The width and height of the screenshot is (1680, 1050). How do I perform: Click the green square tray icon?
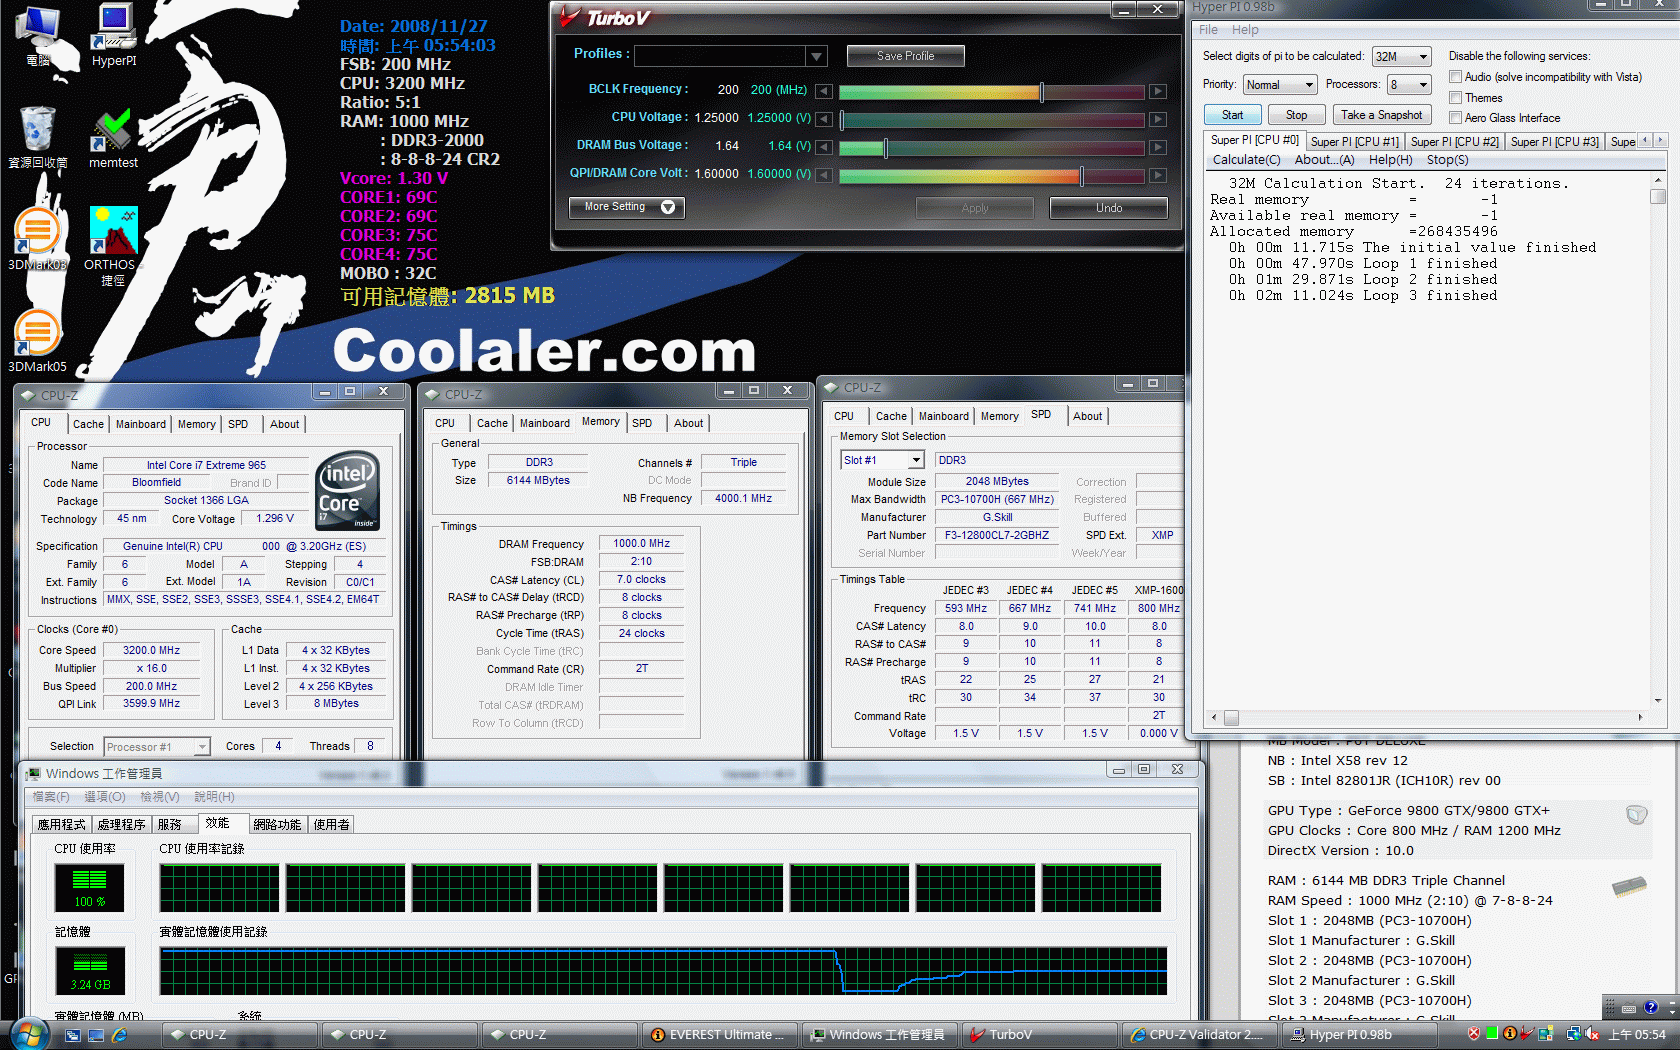coord(1492,1034)
